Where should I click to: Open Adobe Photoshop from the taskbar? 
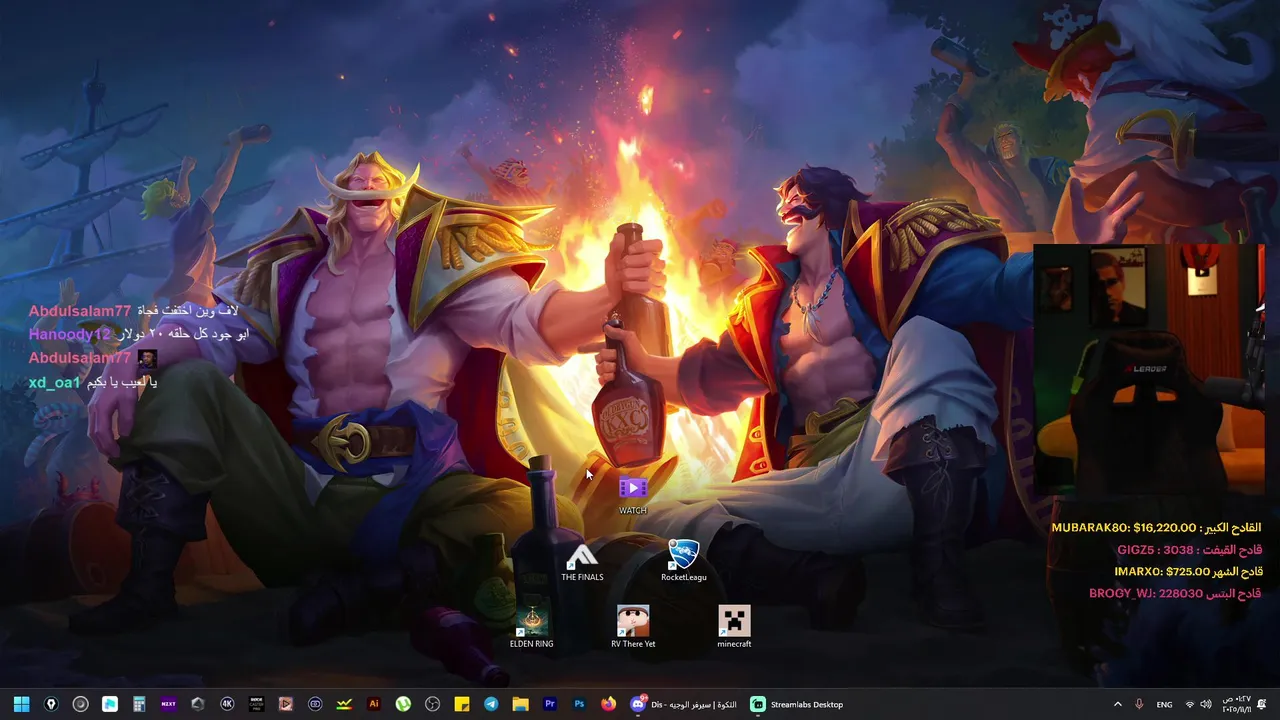coord(579,704)
